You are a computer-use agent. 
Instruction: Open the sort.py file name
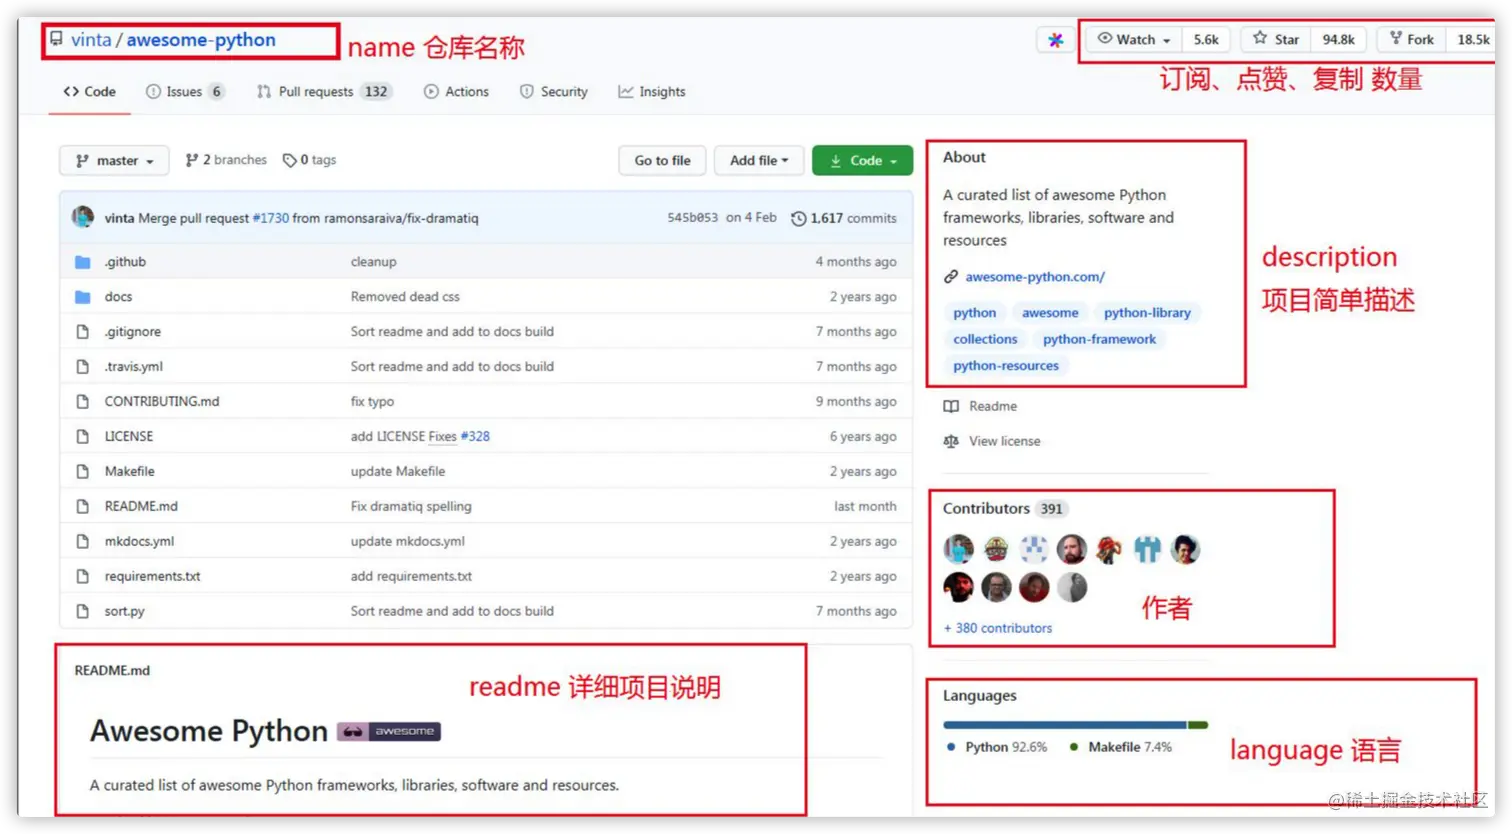(124, 611)
